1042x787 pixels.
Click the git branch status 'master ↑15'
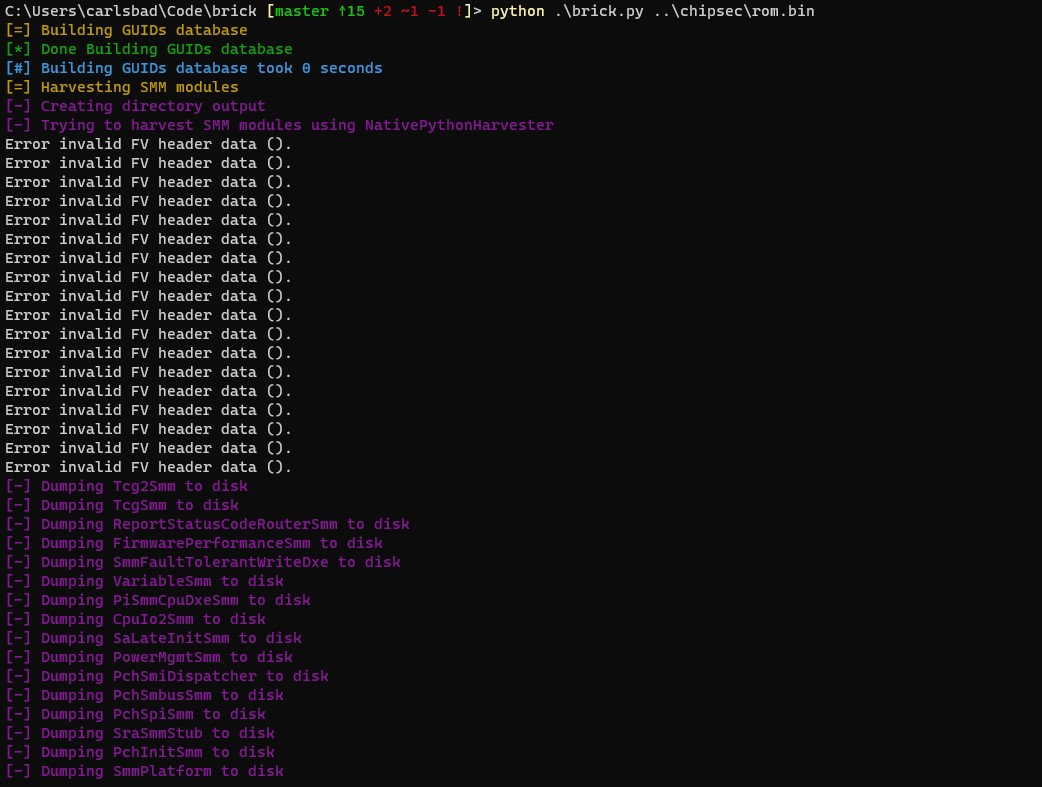(320, 11)
